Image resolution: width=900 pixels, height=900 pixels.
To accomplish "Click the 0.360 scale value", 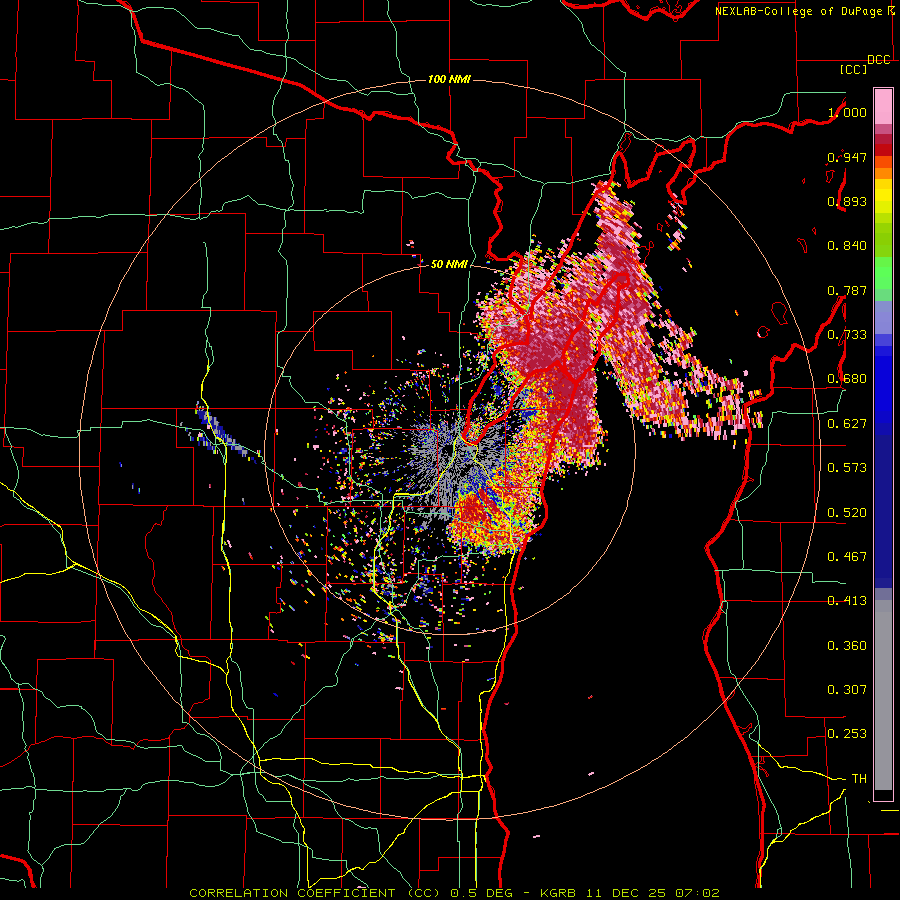I will [x=847, y=646].
